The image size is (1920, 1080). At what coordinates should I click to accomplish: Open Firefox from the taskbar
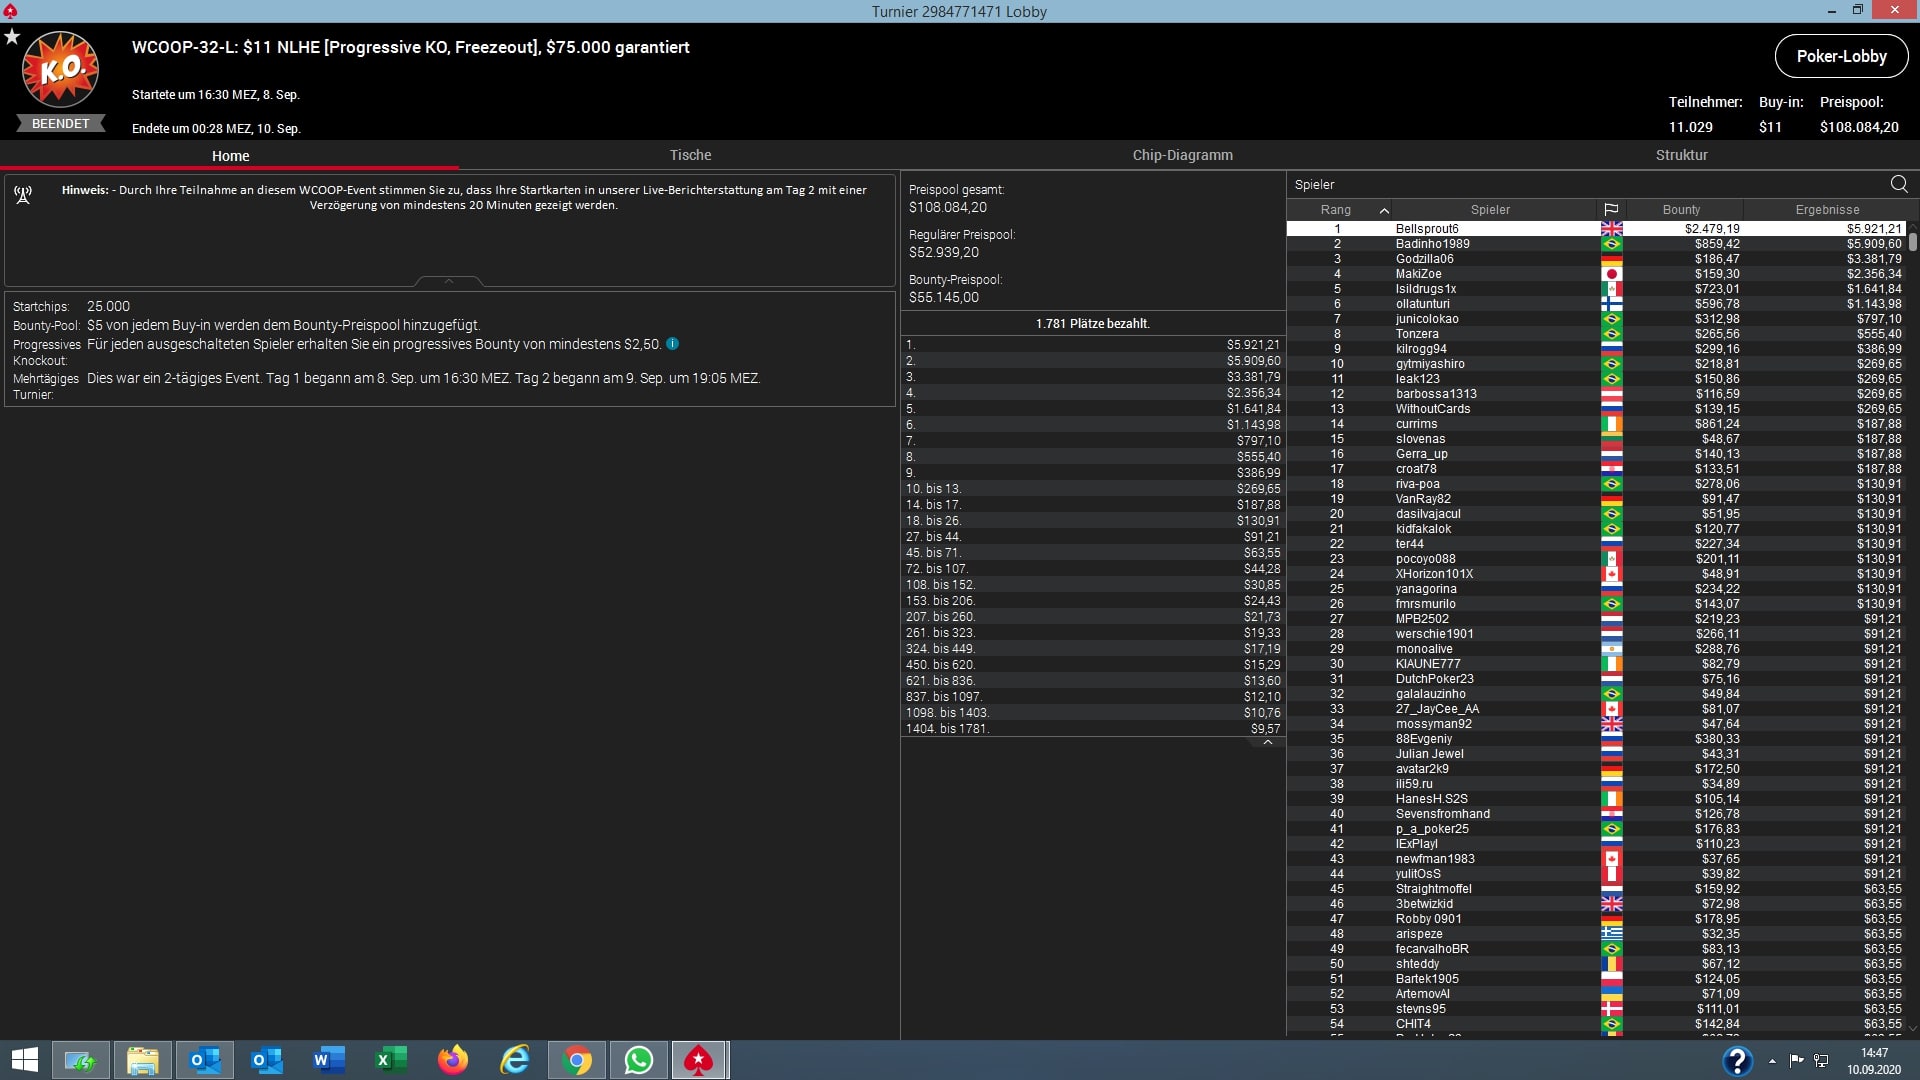453,1060
